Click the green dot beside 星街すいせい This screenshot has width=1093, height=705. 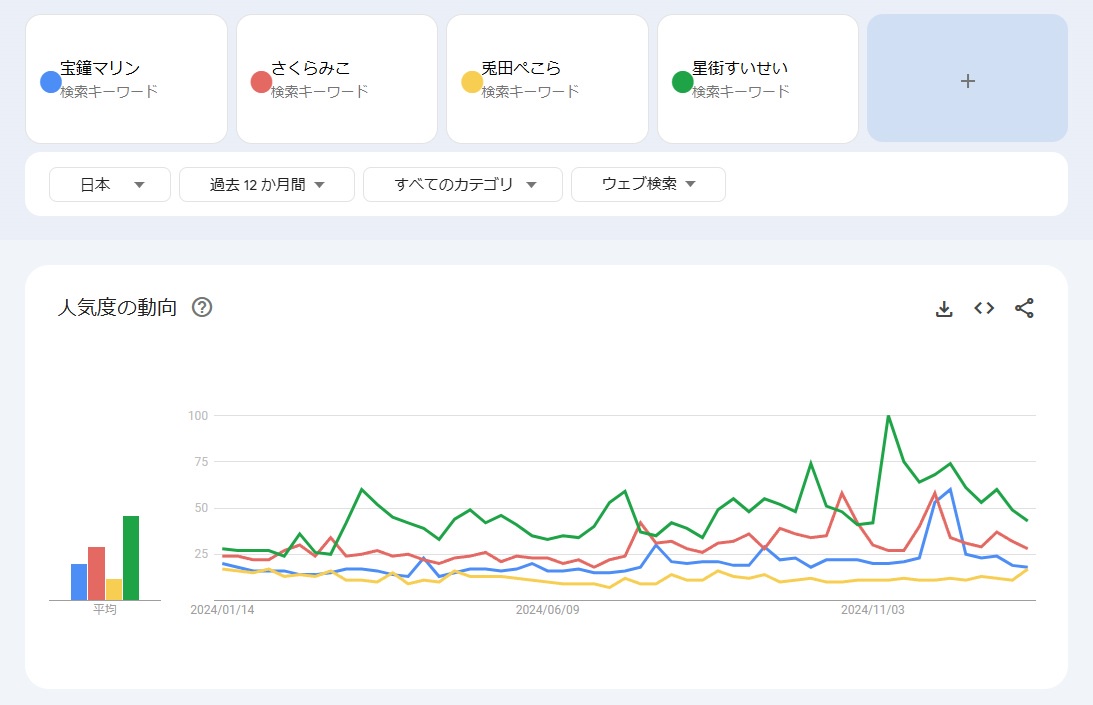682,81
